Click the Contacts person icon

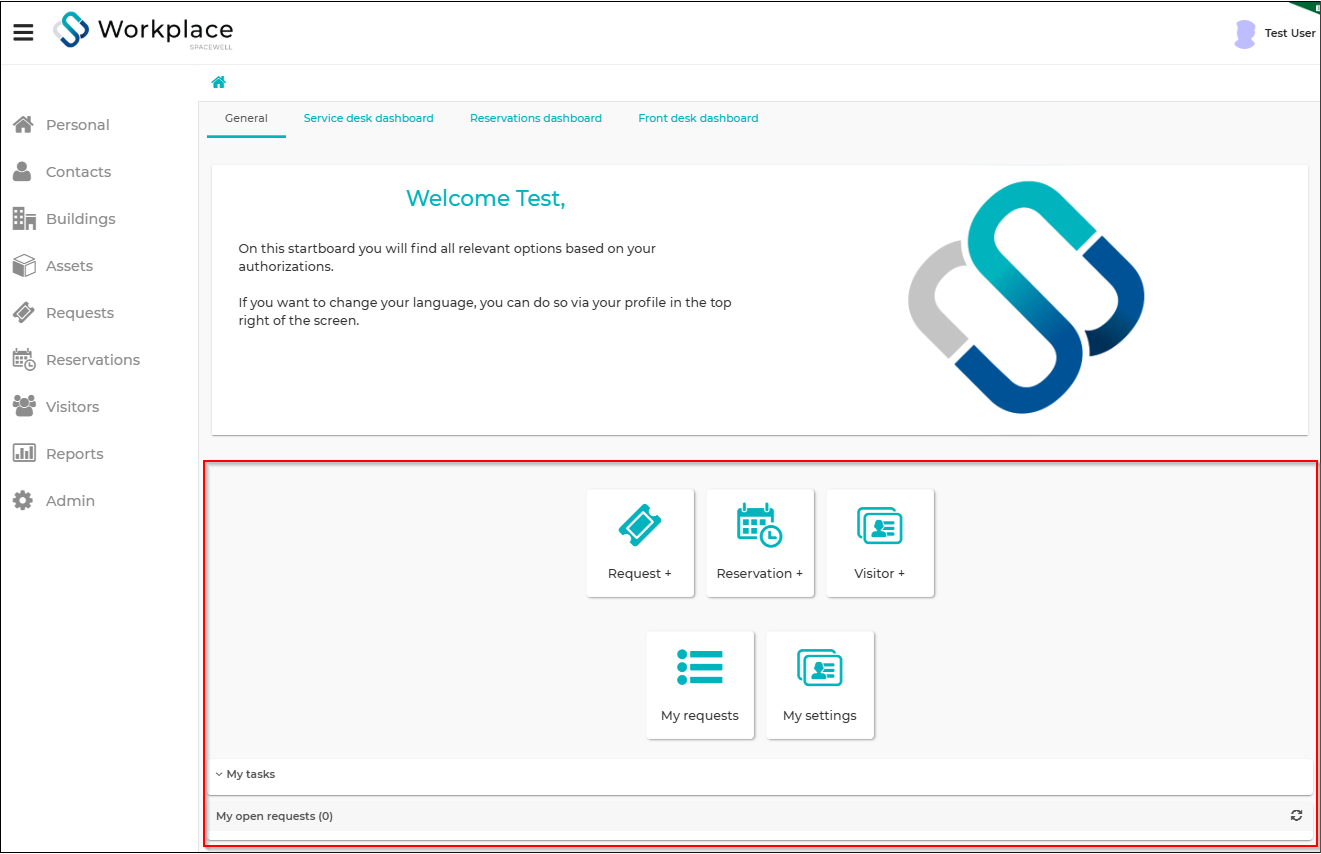pyautogui.click(x=22, y=172)
